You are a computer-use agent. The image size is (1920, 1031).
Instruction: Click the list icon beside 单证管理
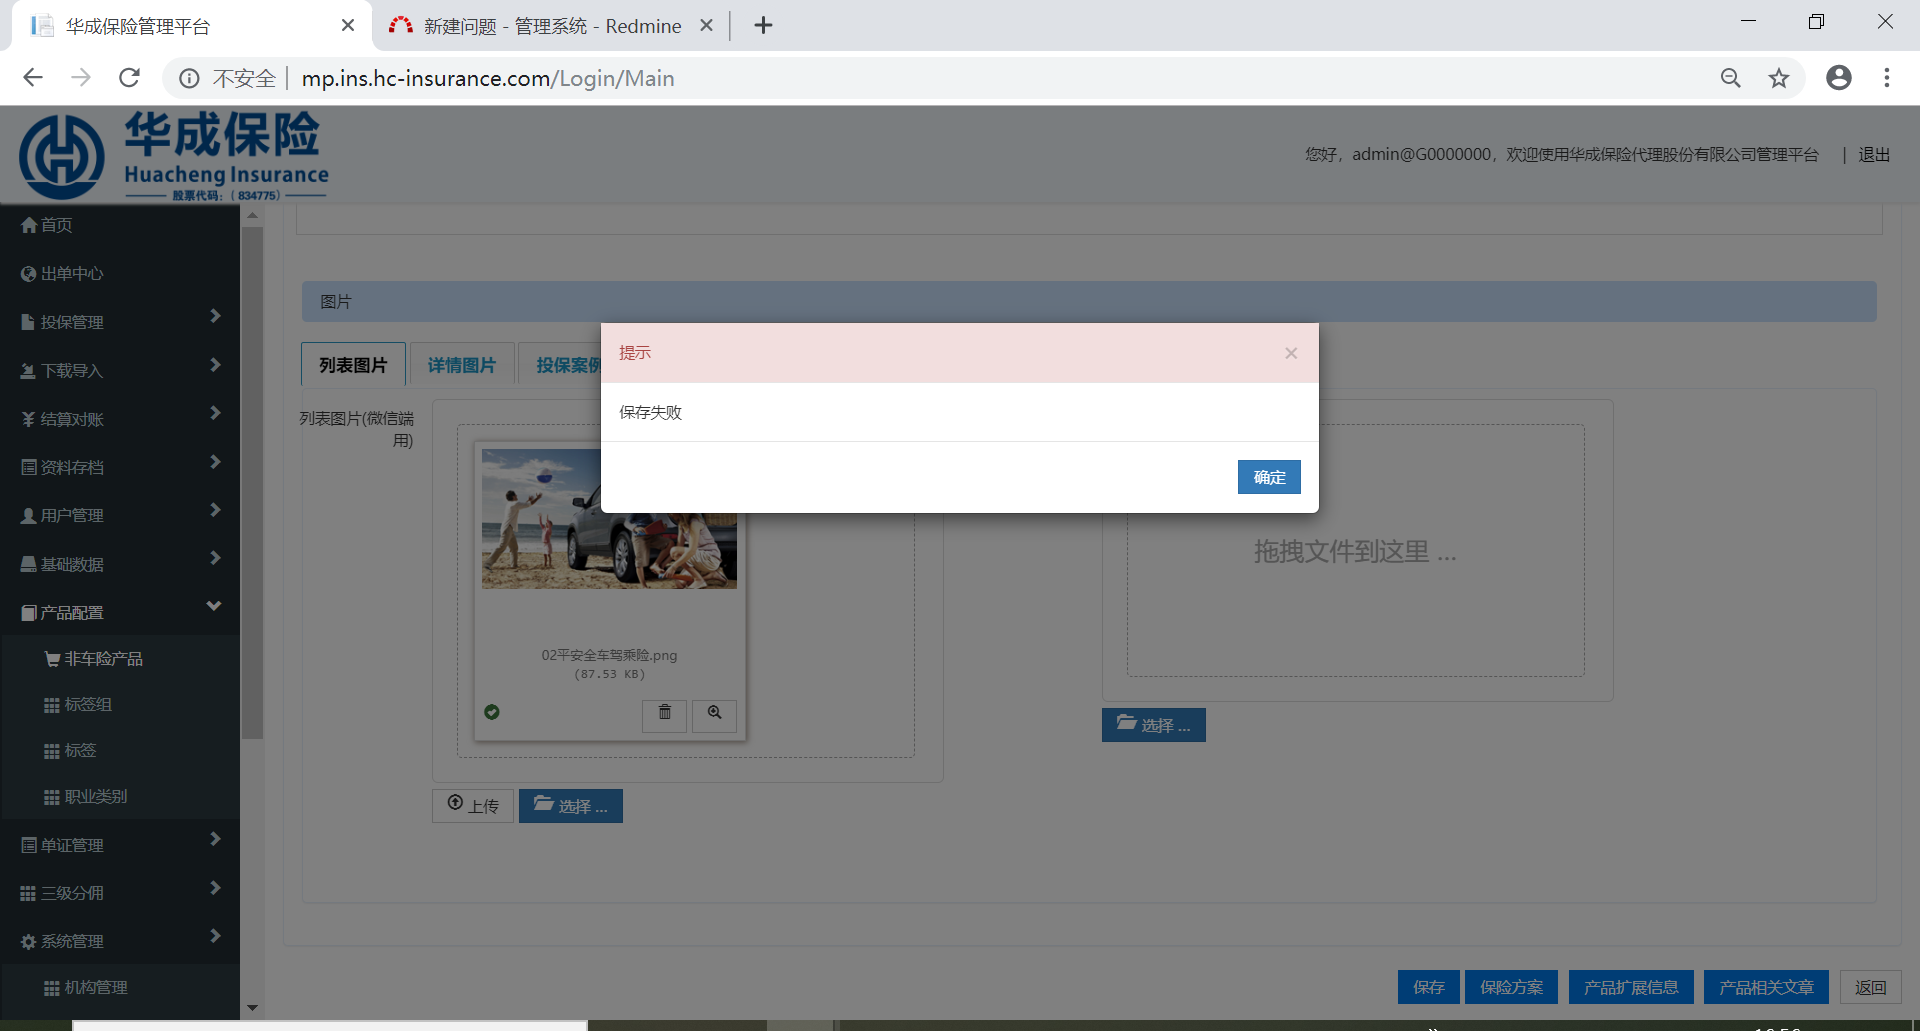coord(29,845)
